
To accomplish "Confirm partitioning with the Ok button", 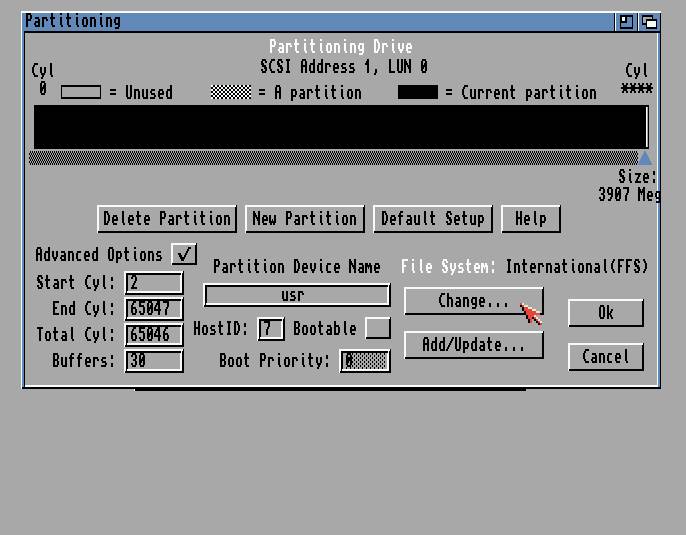I will pos(605,313).
